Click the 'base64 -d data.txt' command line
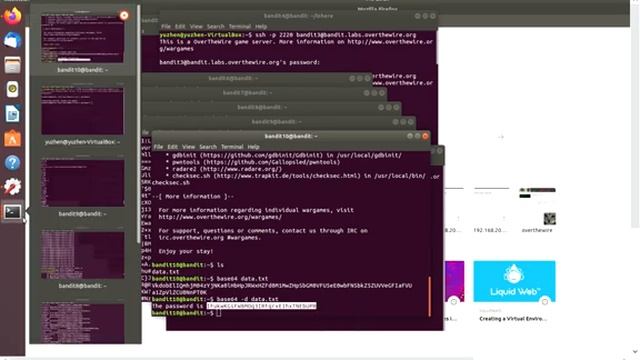 click(247, 299)
